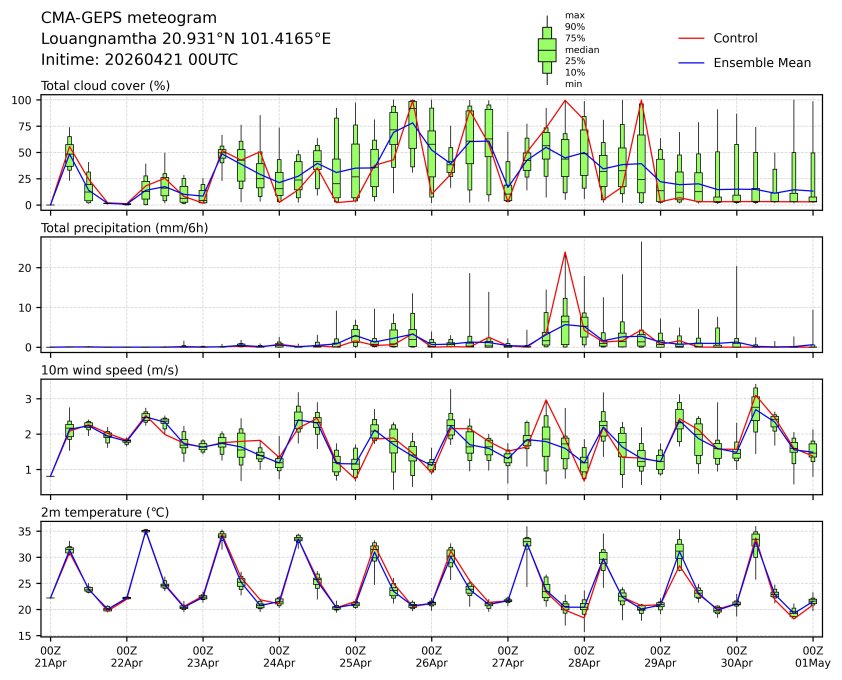The width and height of the screenshot is (842, 680).
Task: Click the '00Z 25Apr' x-axis label
Action: coord(355,656)
